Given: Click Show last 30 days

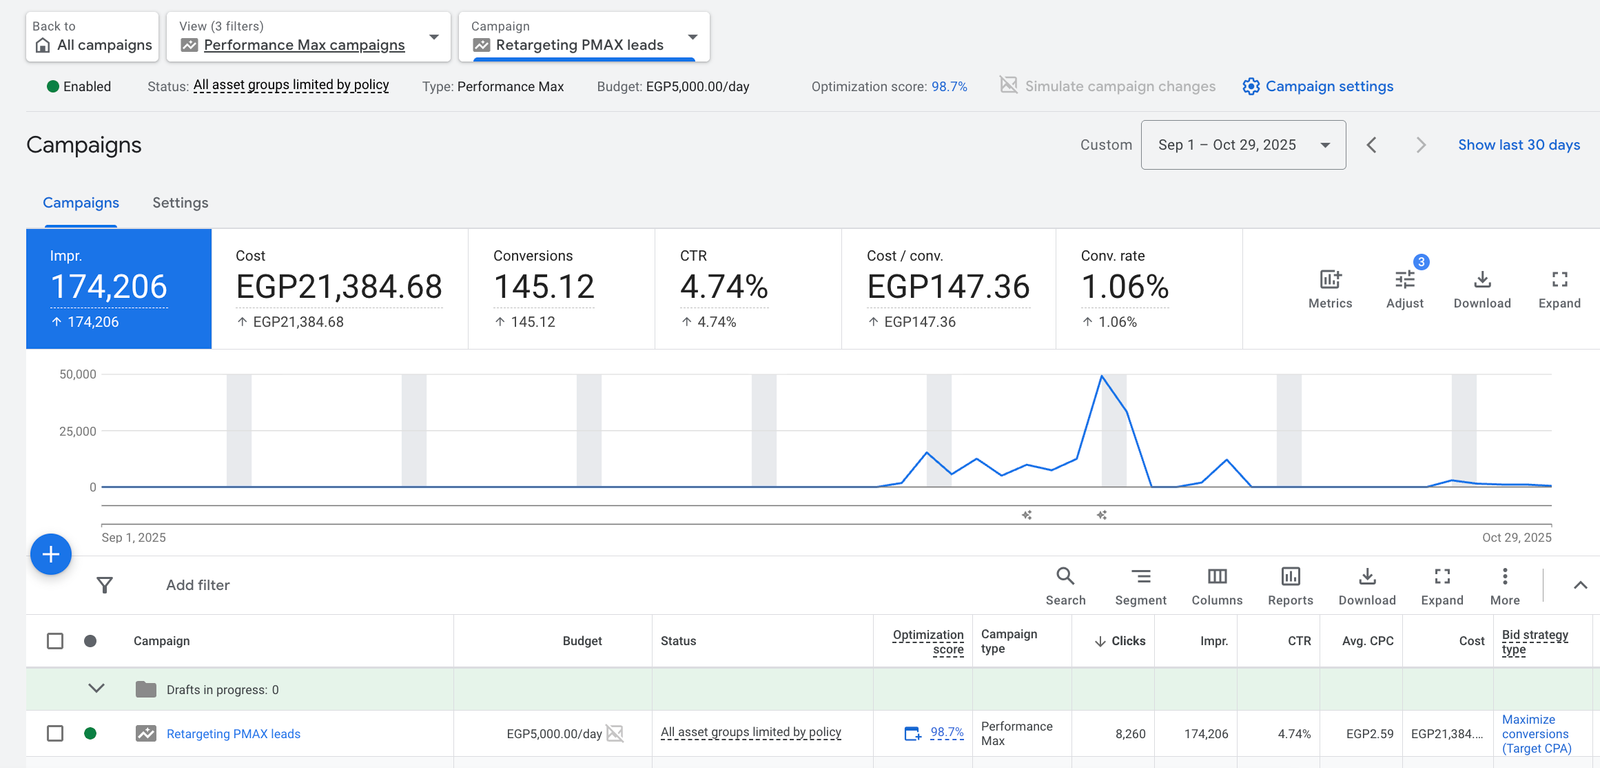Looking at the screenshot, I should coord(1518,145).
